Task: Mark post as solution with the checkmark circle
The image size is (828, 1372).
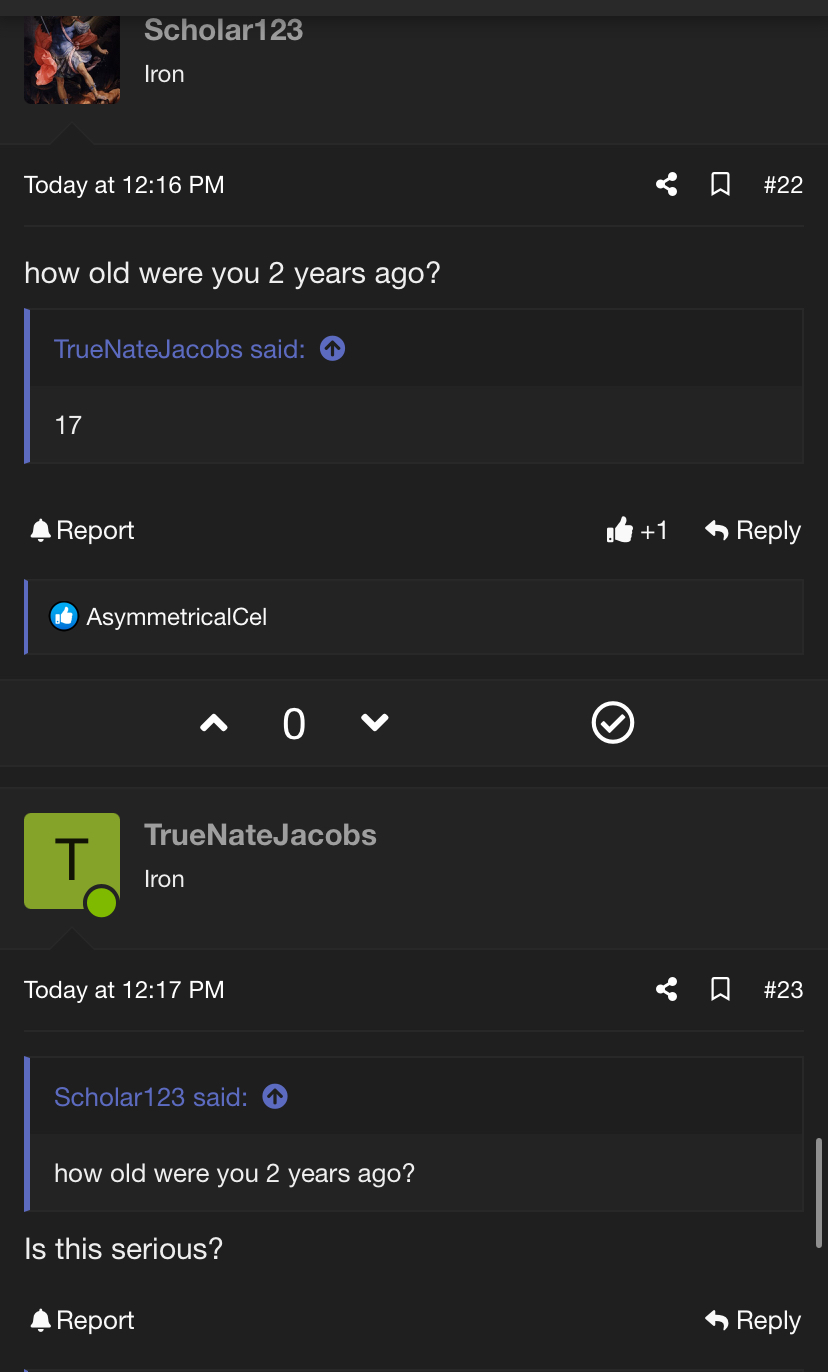Action: pyautogui.click(x=613, y=723)
